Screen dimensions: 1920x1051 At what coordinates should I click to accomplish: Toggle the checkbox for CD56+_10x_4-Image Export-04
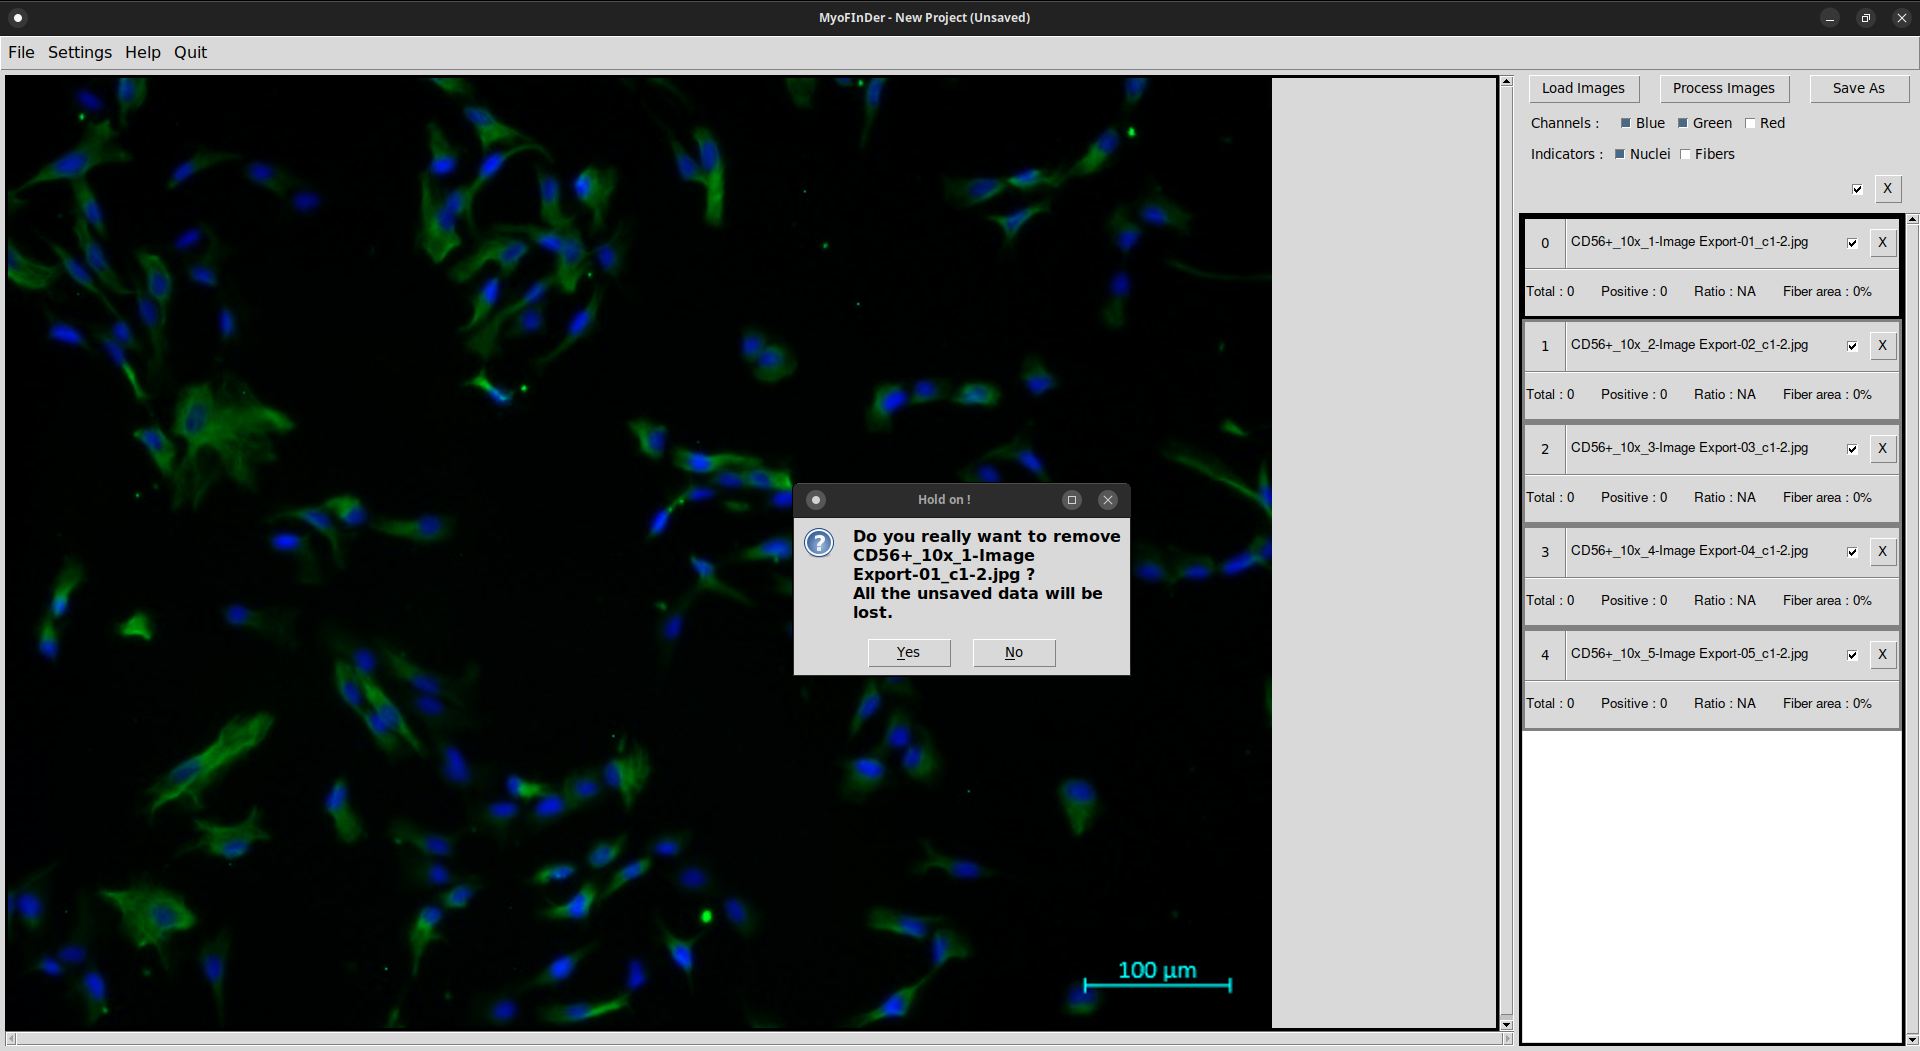point(1852,552)
